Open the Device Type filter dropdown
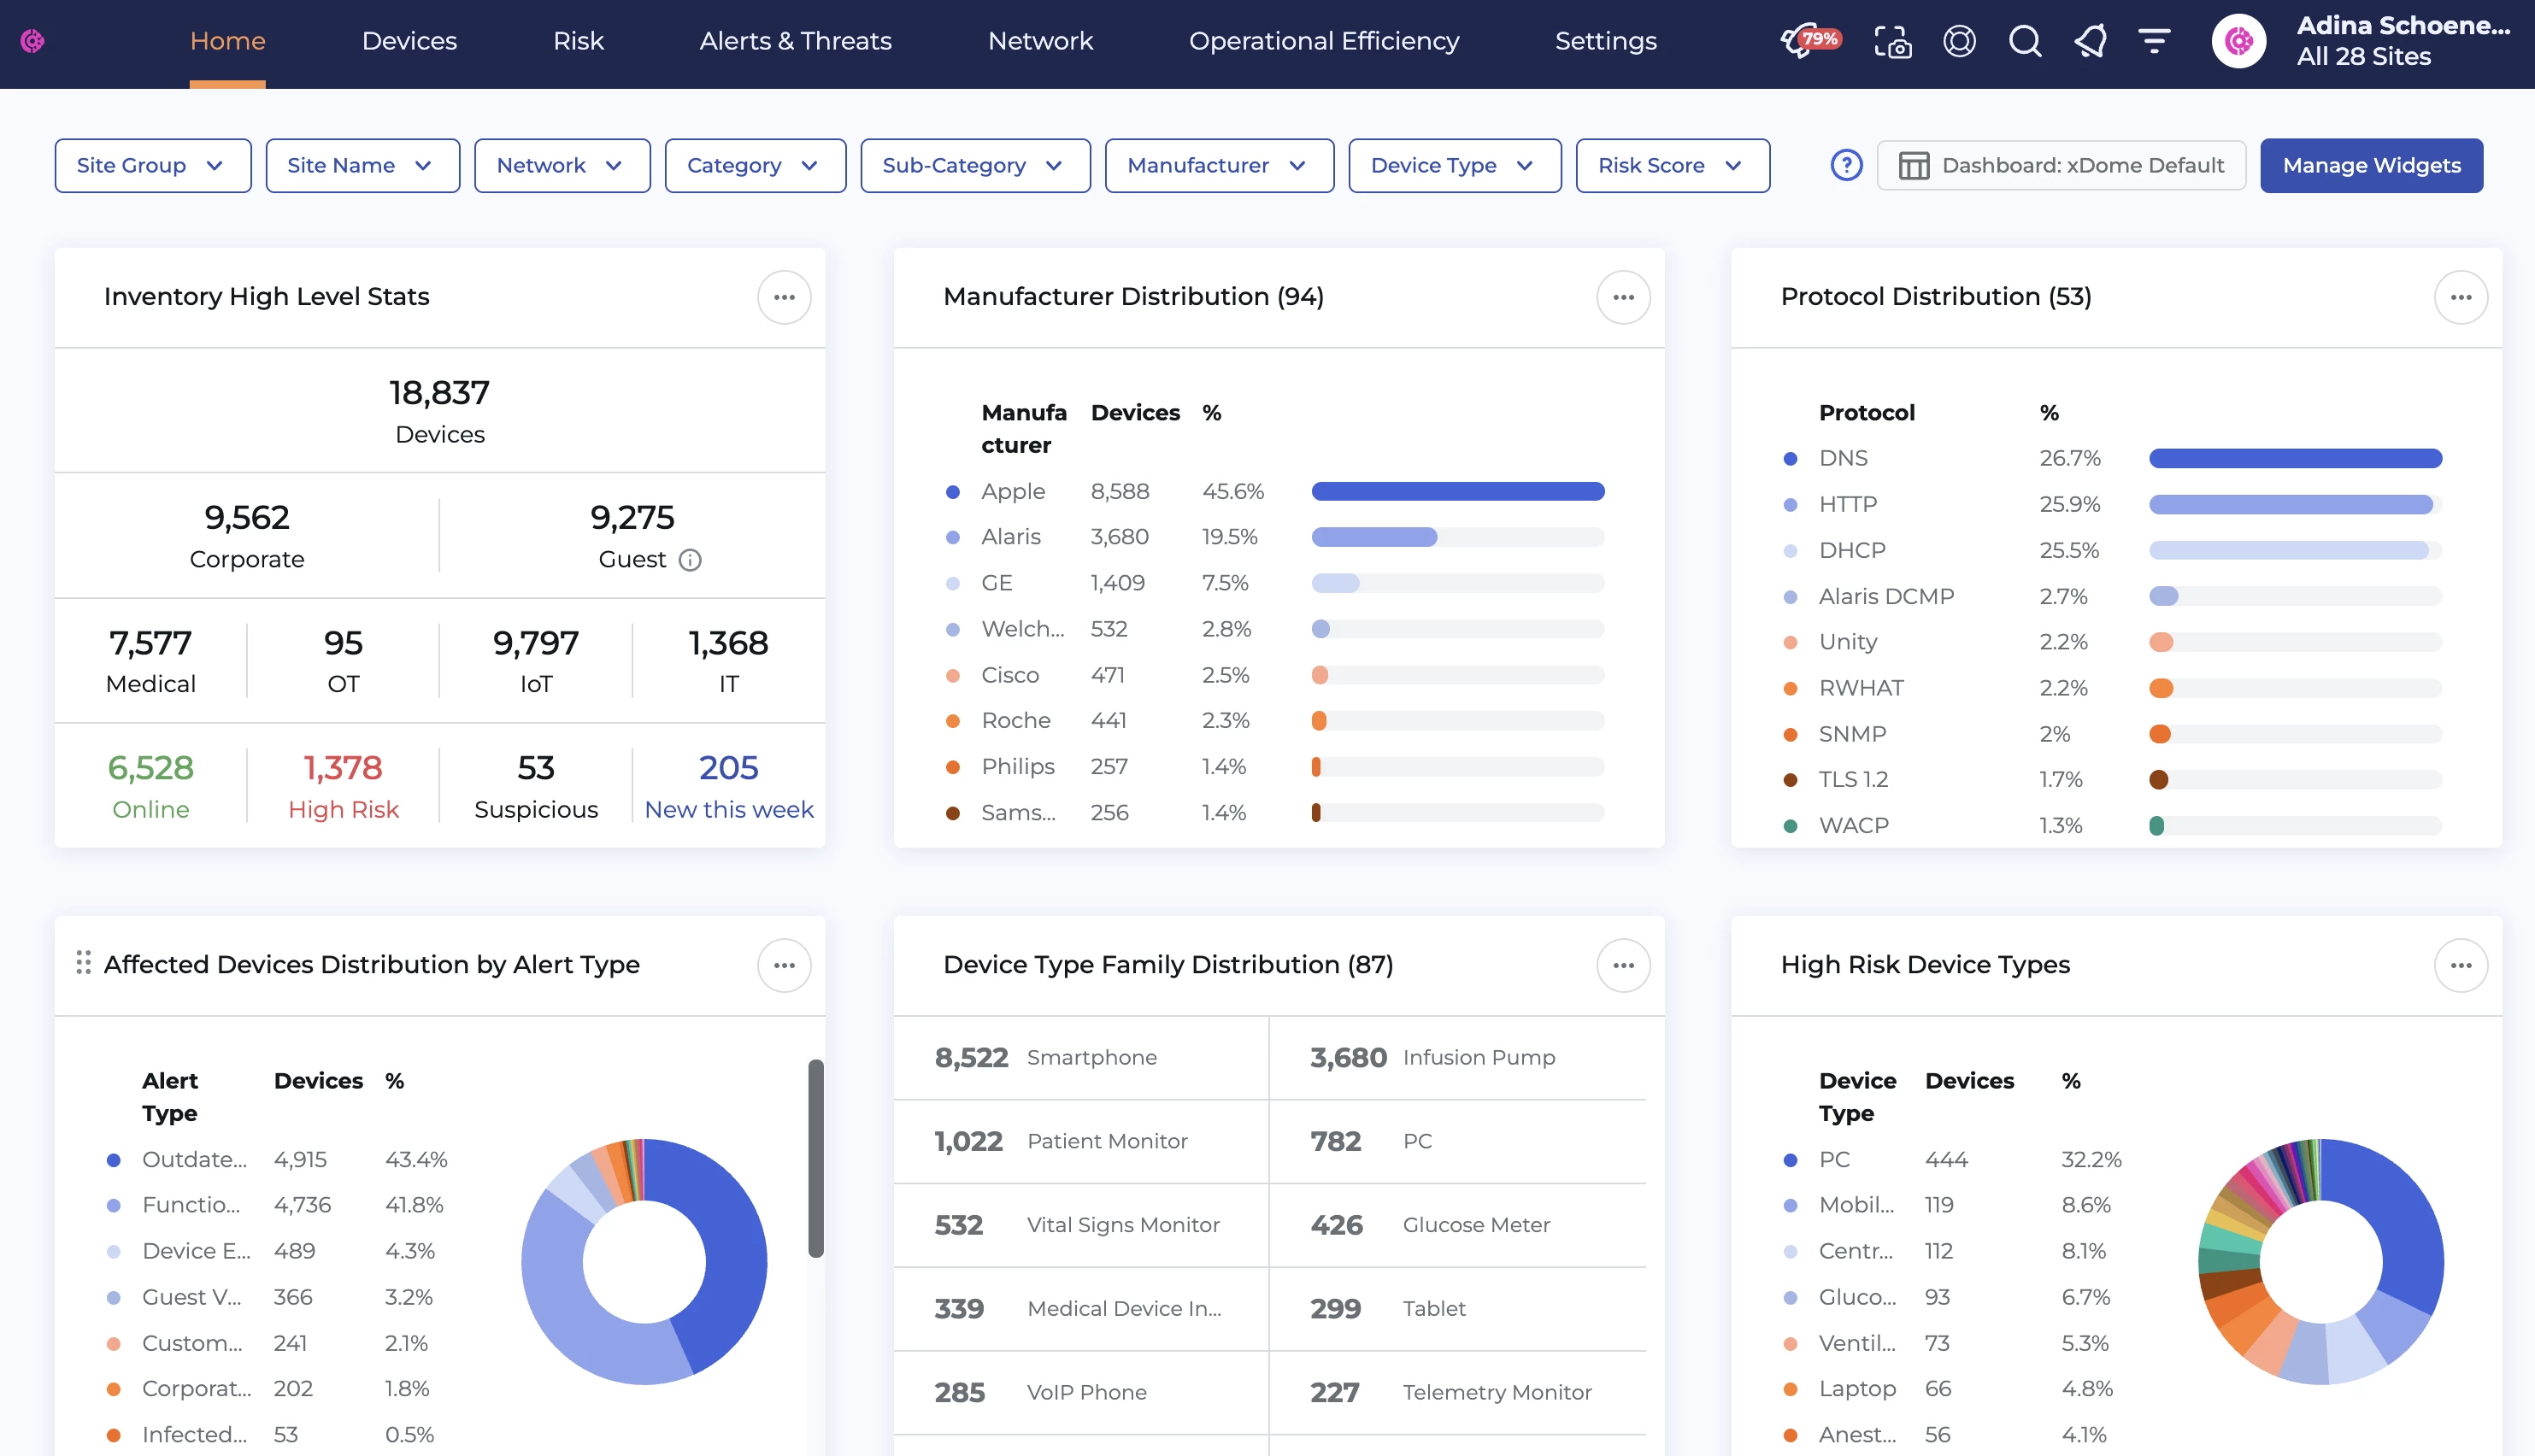This screenshot has height=1456, width=2535. (x=1454, y=165)
